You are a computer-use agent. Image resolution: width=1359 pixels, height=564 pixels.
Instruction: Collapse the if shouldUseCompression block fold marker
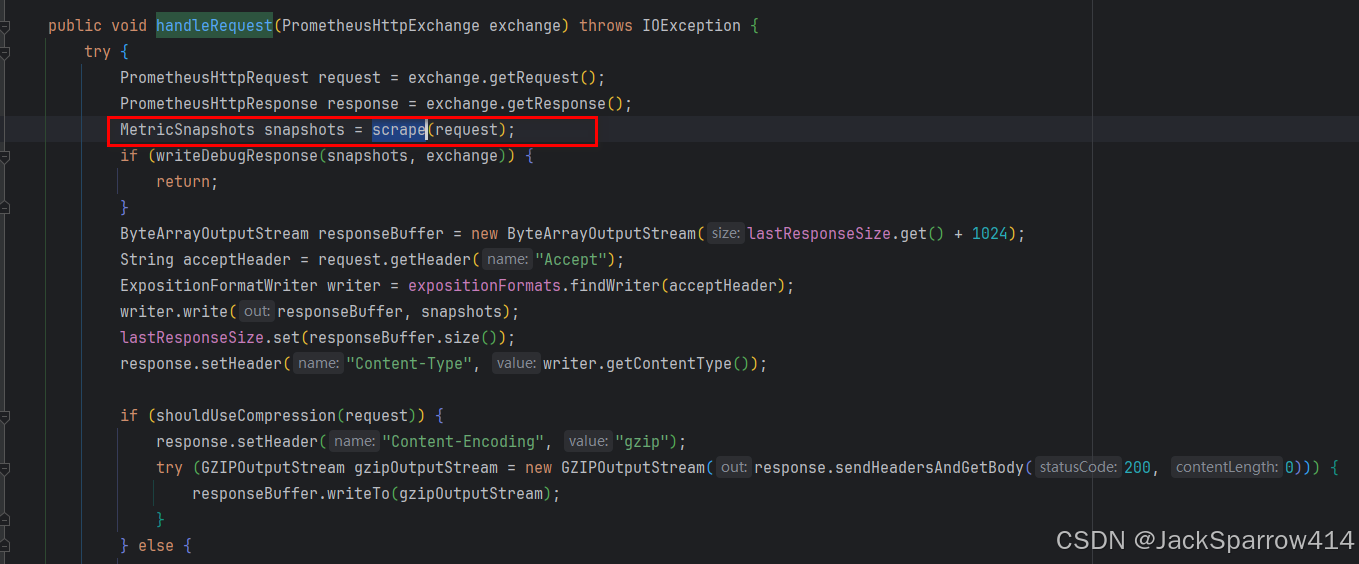point(4,416)
